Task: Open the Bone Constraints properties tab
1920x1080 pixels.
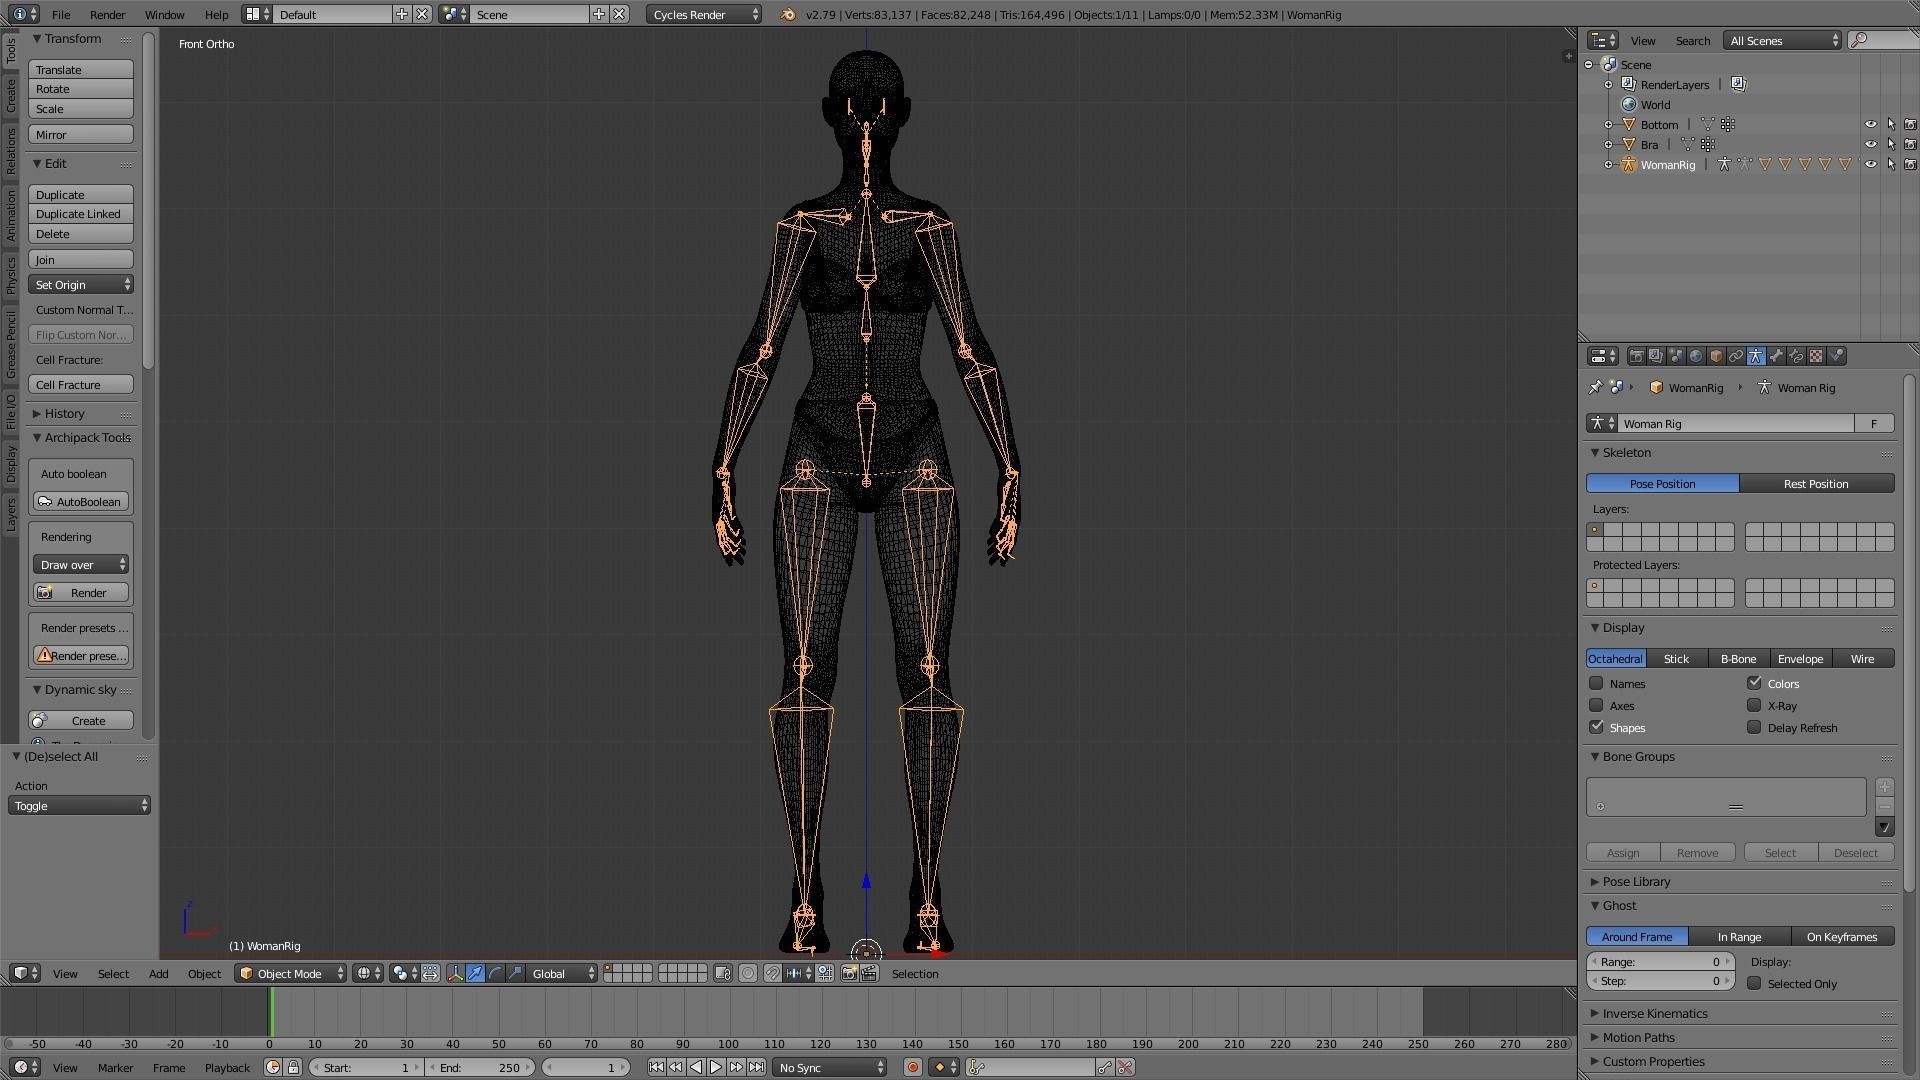Action: click(x=1796, y=356)
